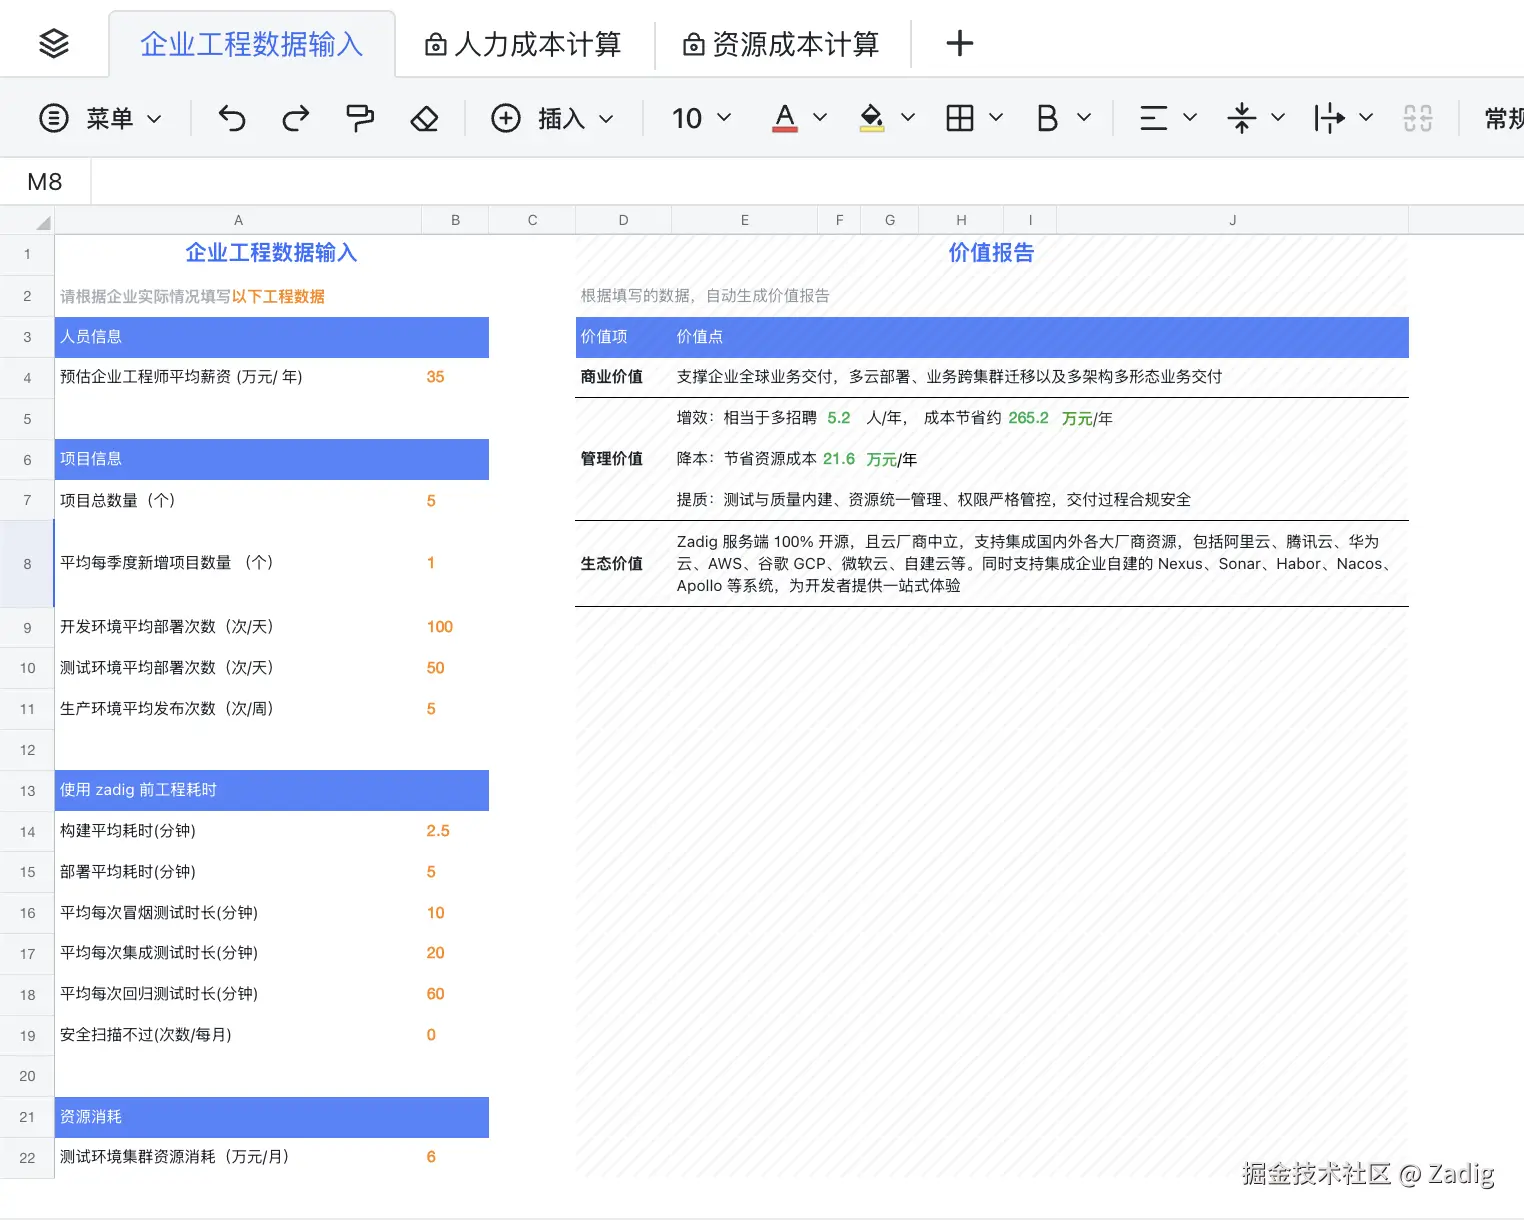Click the 人员信息 section header
The width and height of the screenshot is (1524, 1220).
coord(272,337)
